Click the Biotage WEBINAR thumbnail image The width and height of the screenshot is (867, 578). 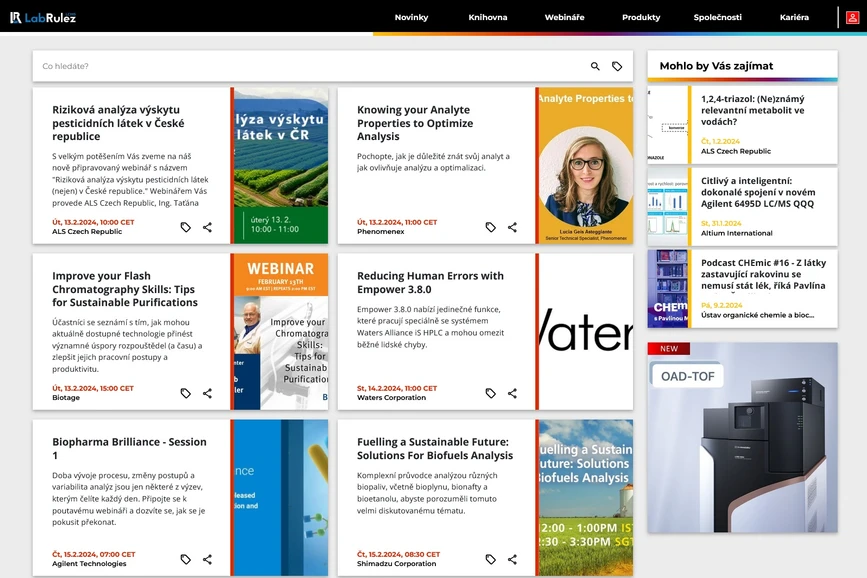(281, 331)
